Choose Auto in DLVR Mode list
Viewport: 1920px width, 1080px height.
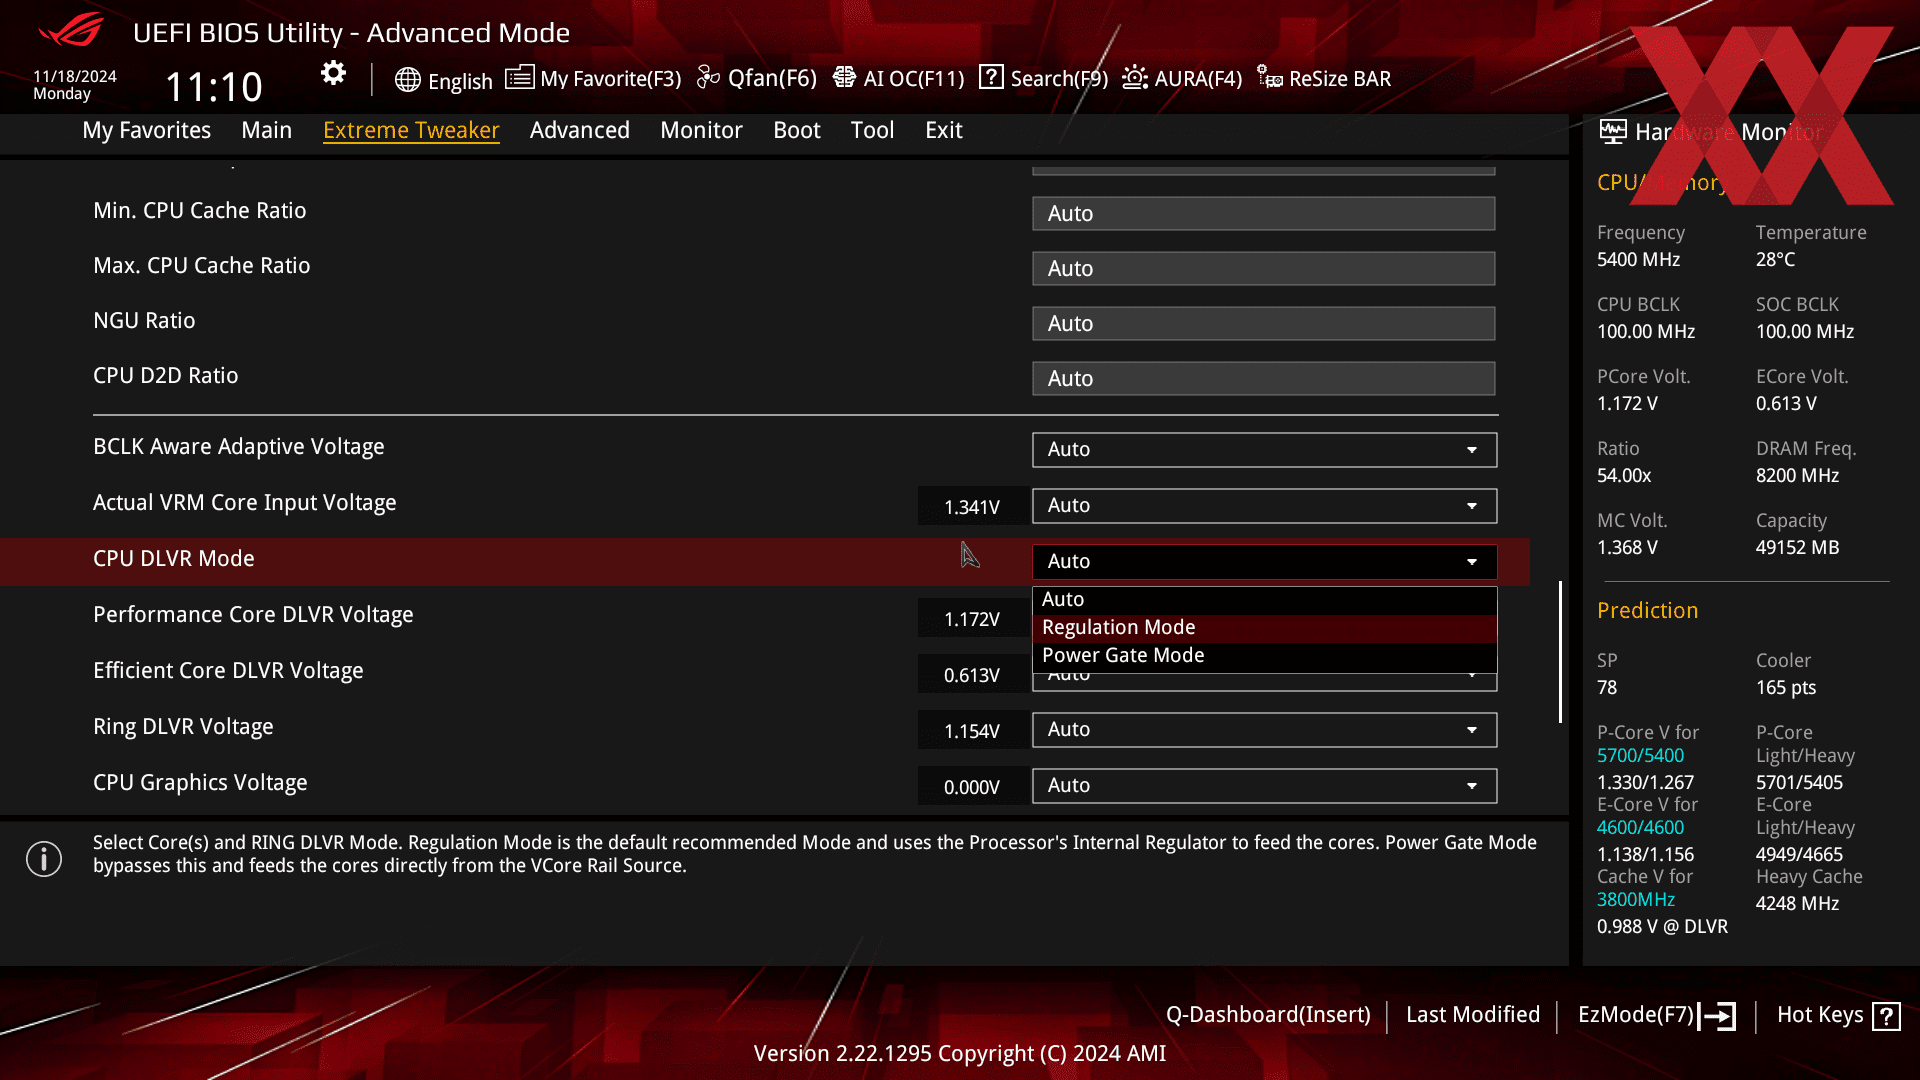point(1264,599)
